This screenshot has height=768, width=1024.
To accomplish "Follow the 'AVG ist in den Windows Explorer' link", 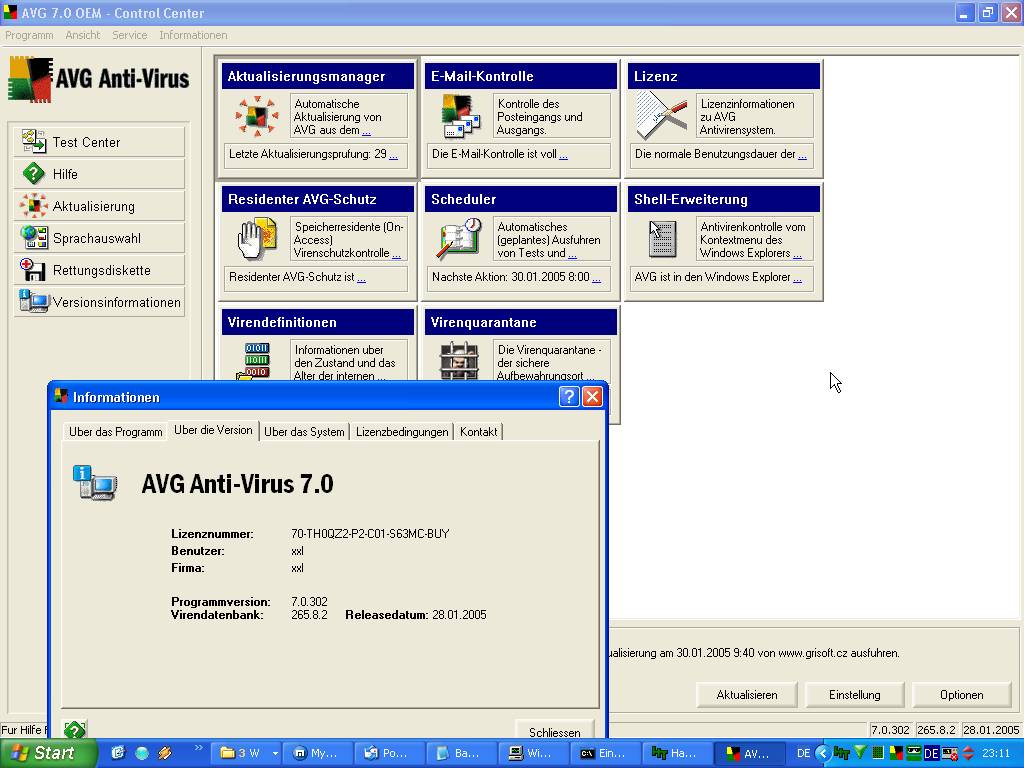I will (x=797, y=278).
